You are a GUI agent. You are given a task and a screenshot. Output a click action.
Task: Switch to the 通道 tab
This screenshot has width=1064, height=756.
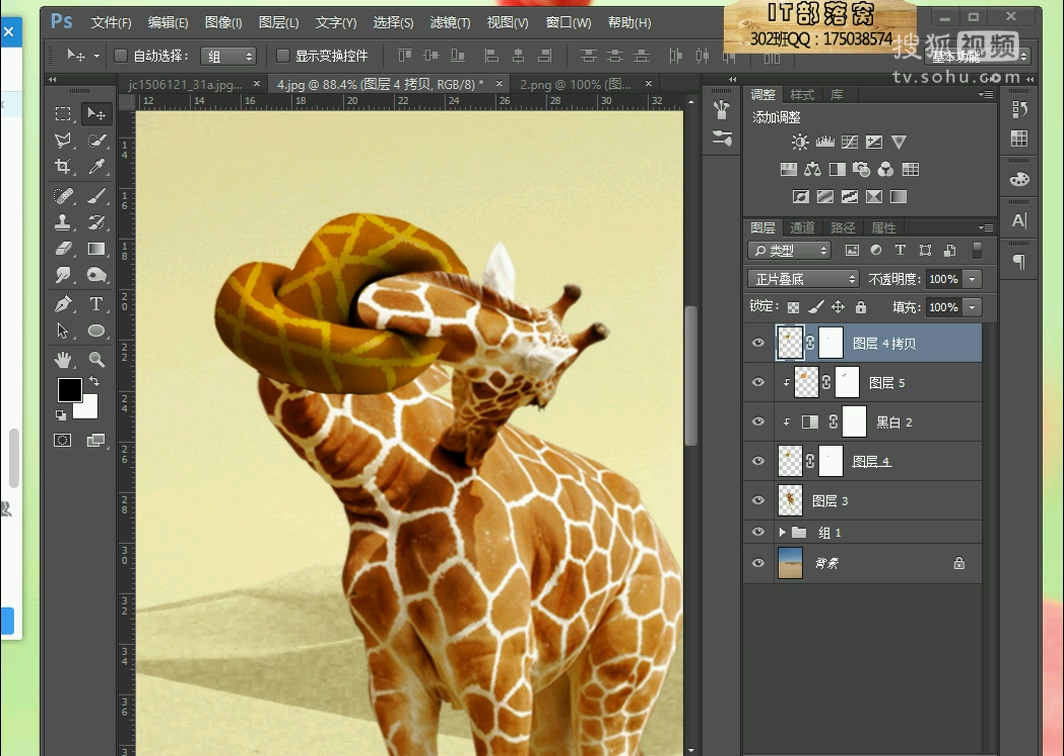pos(802,228)
